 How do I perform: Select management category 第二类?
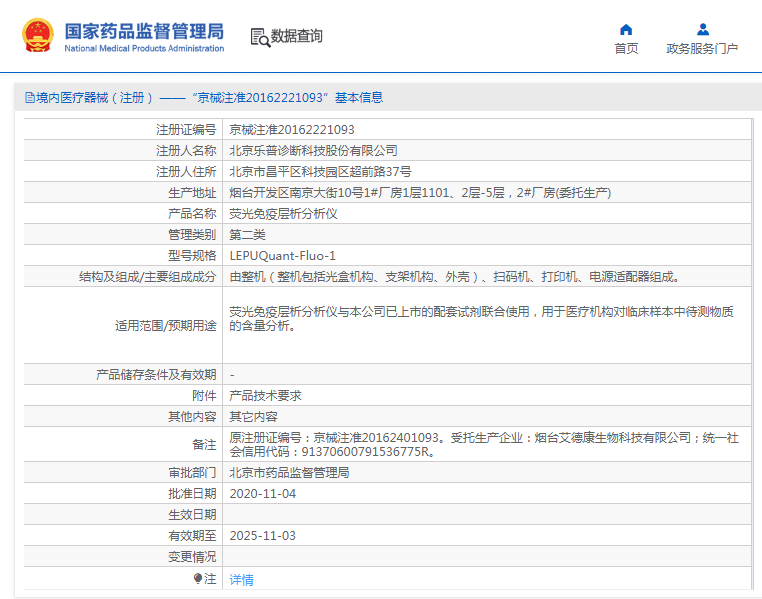pyautogui.click(x=247, y=235)
